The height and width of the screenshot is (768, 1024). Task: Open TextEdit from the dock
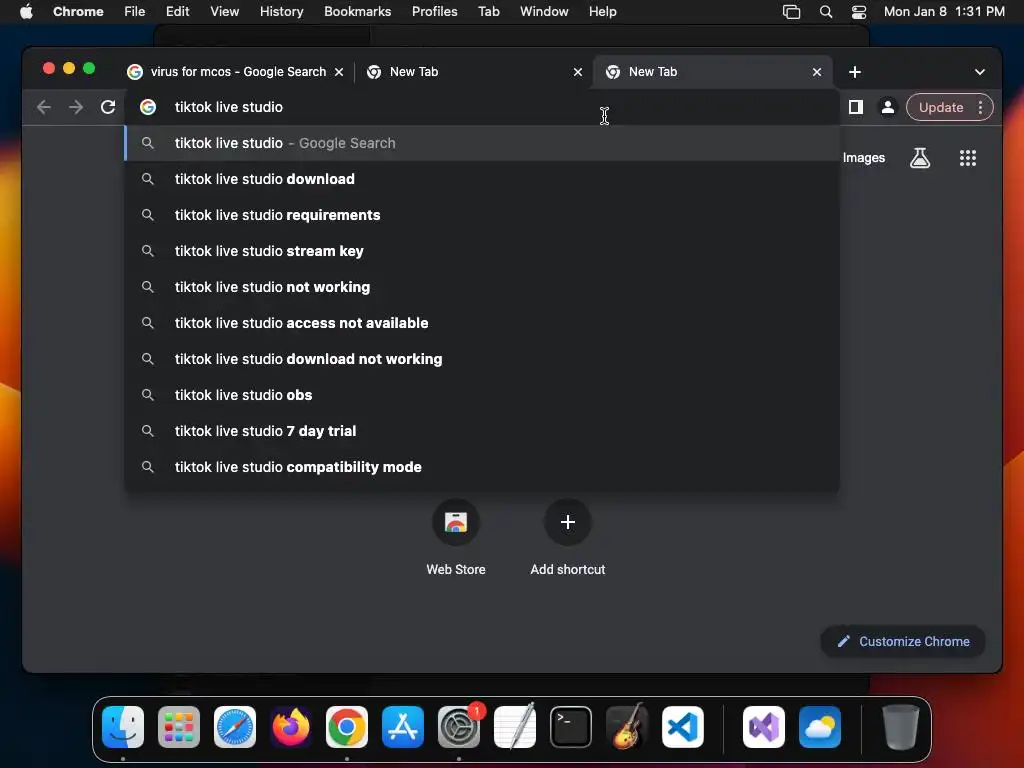point(515,727)
